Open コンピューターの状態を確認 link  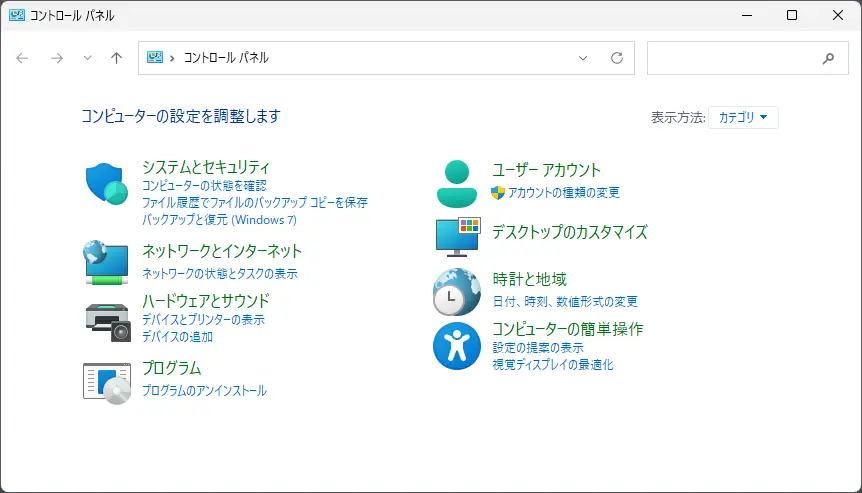tap(204, 186)
